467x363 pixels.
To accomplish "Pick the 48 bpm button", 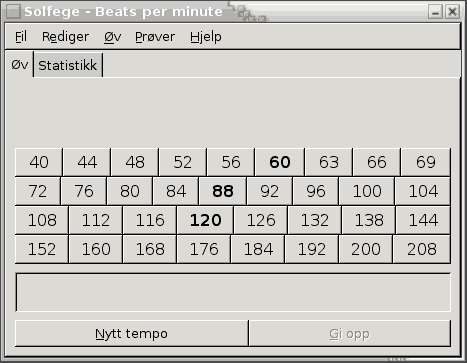I will point(135,162).
